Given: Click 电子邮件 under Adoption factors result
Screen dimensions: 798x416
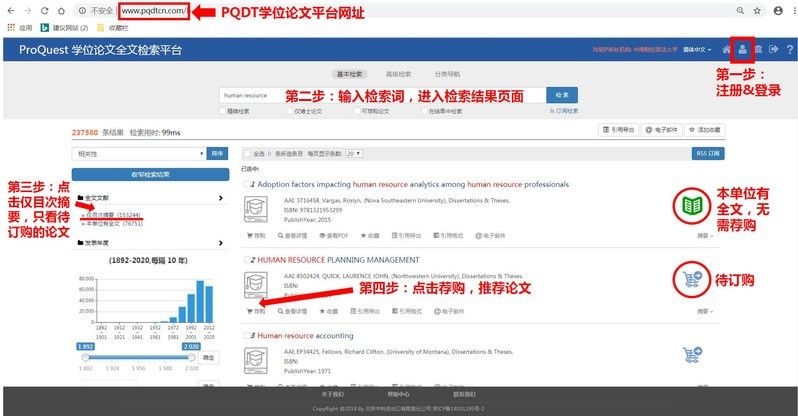Looking at the screenshot, I should 490,236.
